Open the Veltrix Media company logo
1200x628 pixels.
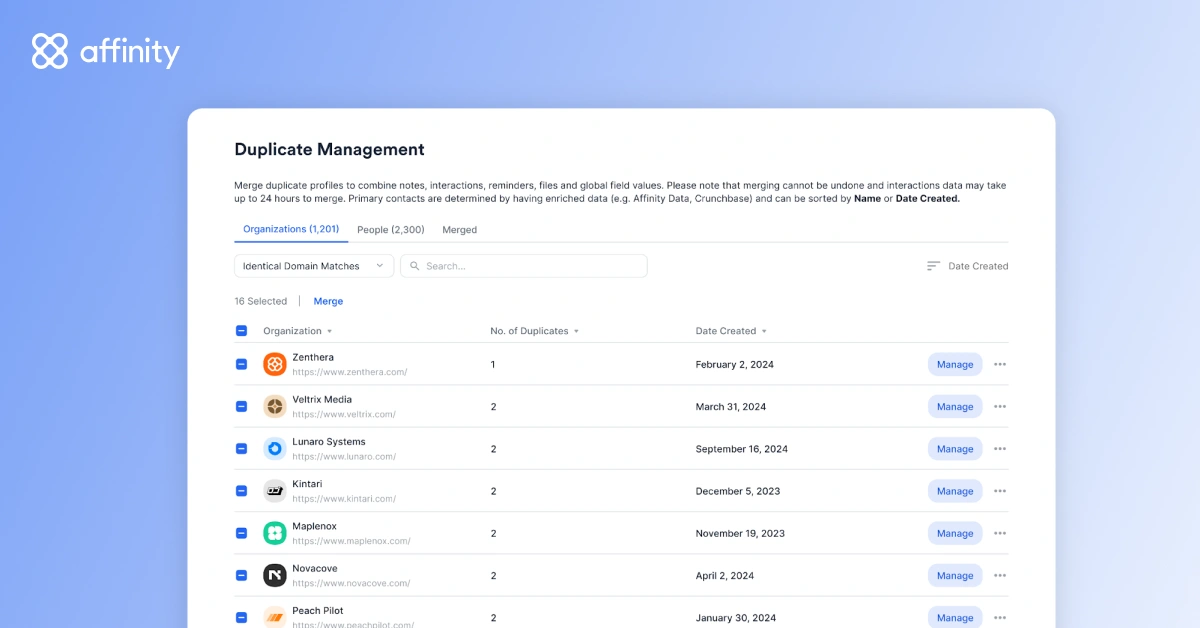275,406
